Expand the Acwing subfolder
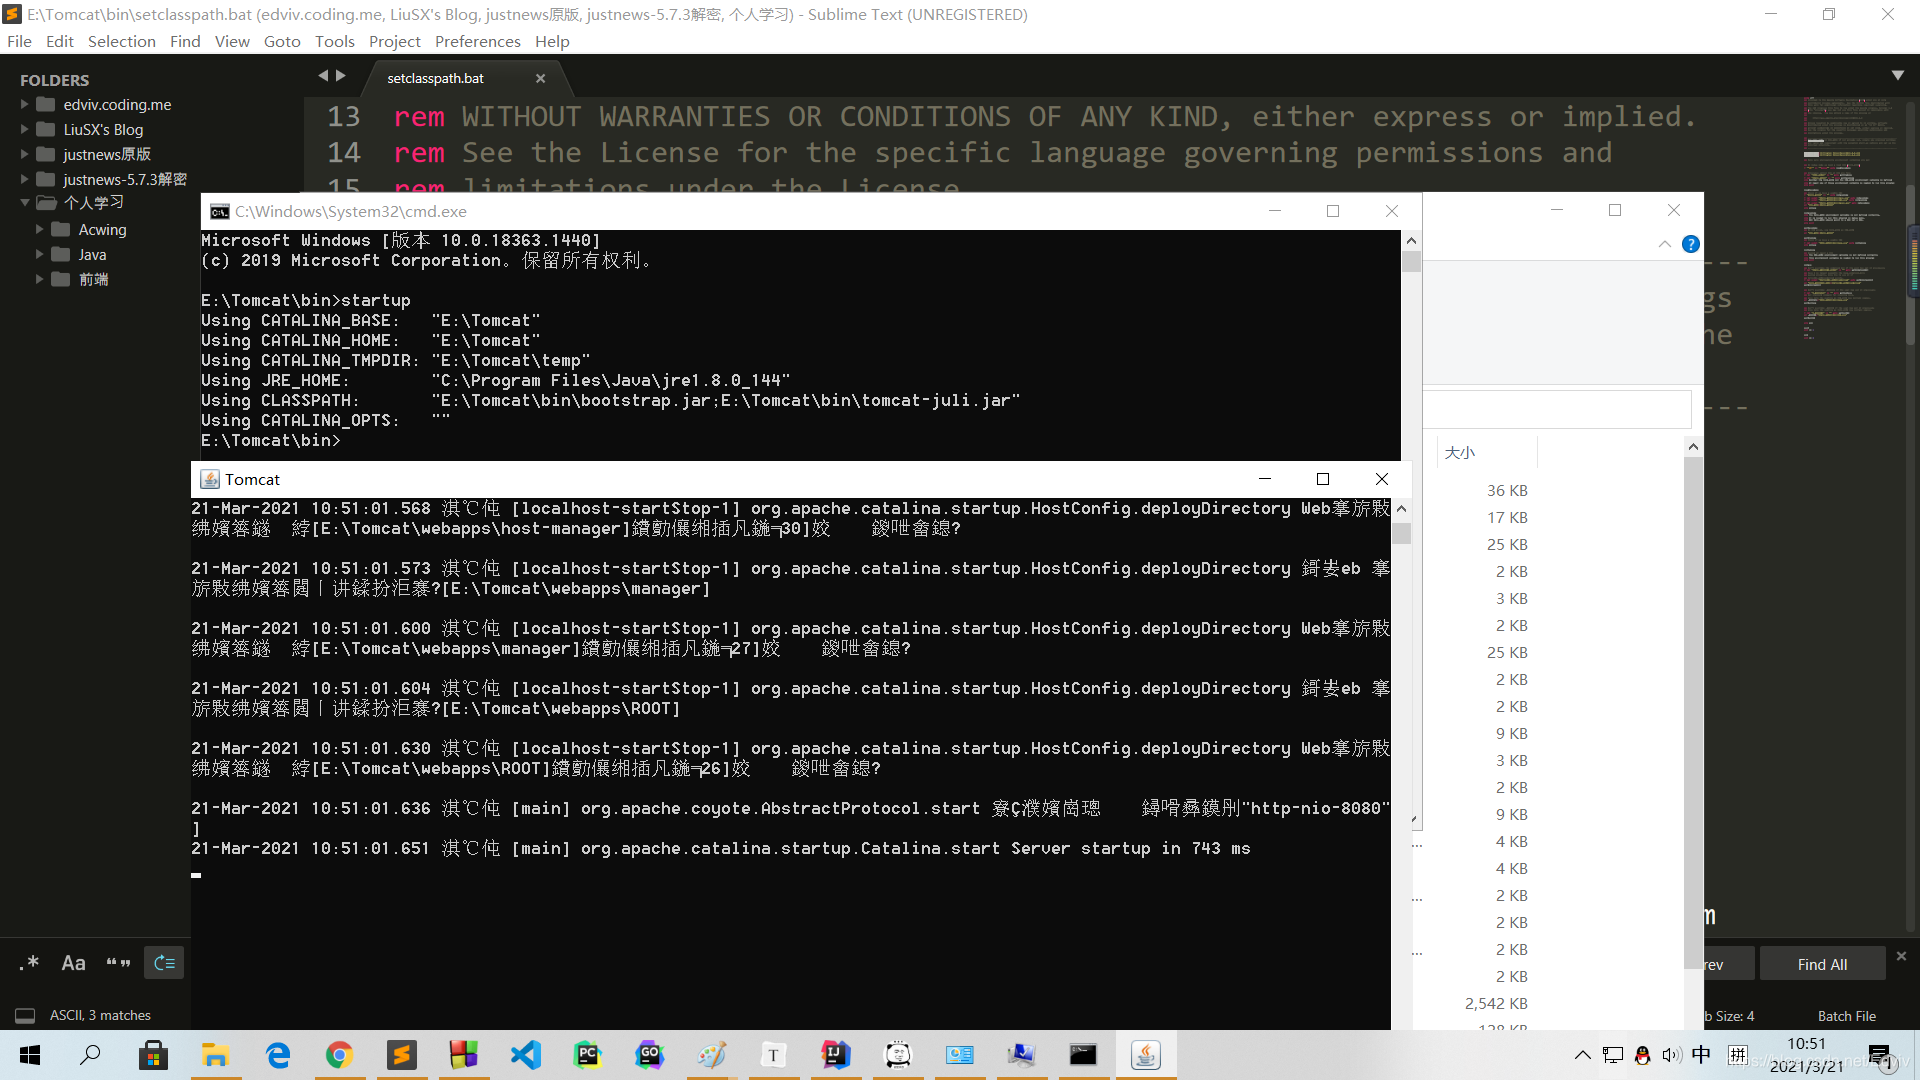Image resolution: width=1920 pixels, height=1080 pixels. tap(40, 229)
